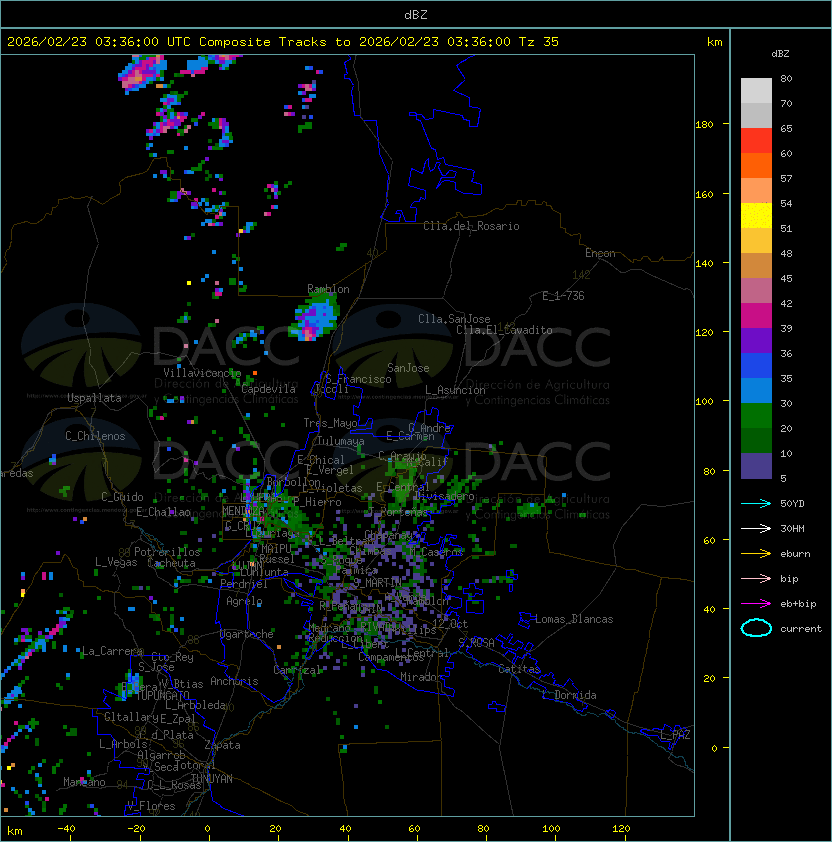Click the 'Potrerillos' map label

tap(167, 552)
